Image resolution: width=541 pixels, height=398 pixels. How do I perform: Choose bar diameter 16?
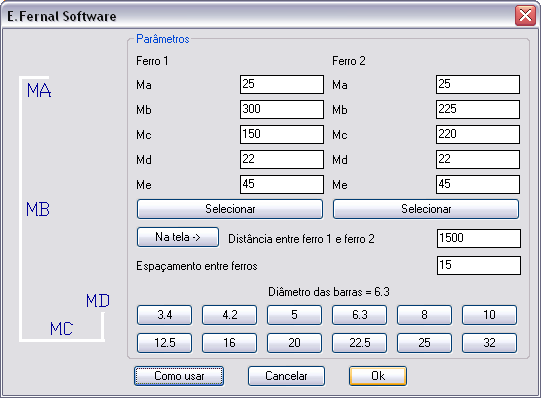click(229, 343)
